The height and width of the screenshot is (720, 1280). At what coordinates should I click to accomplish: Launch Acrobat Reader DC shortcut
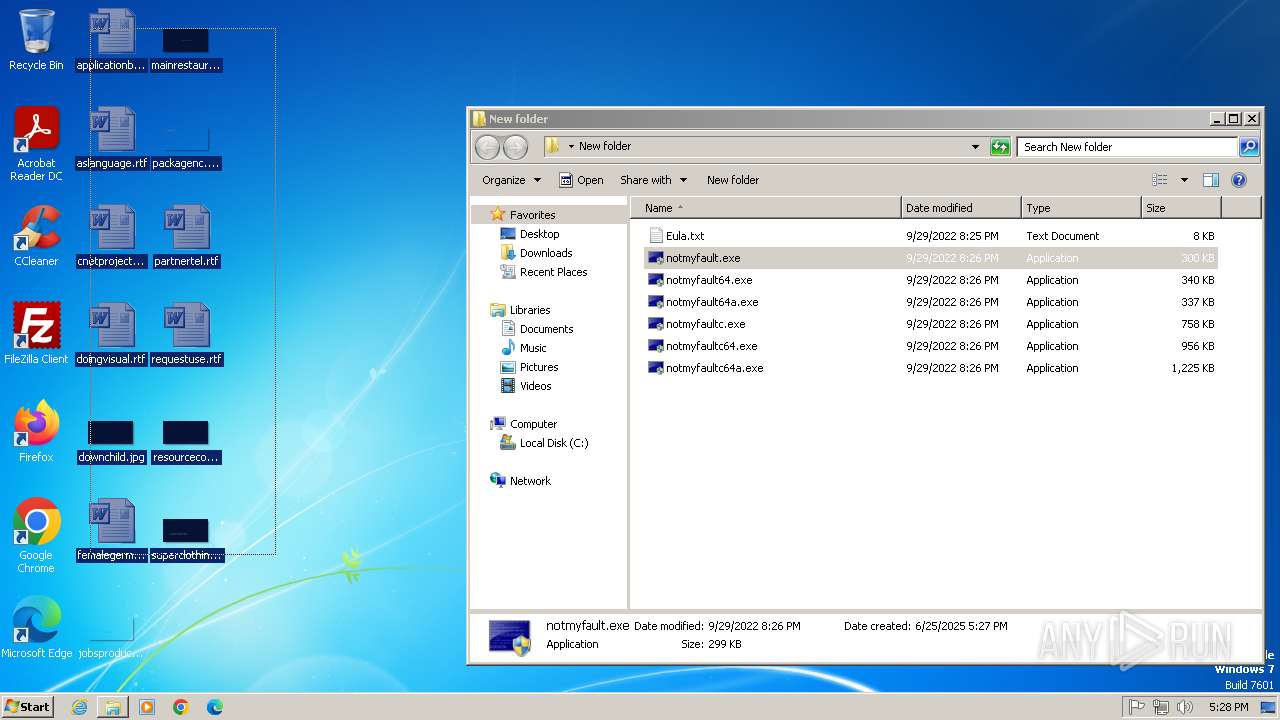pos(36,144)
